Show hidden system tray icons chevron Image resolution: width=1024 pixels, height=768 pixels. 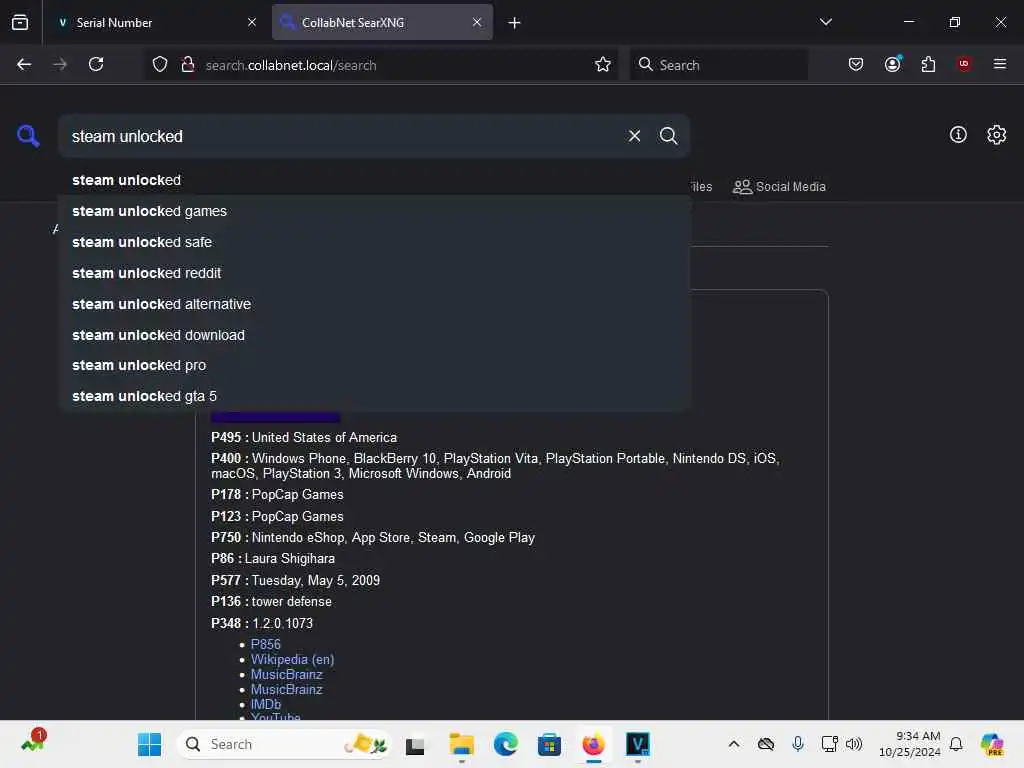tap(734, 744)
